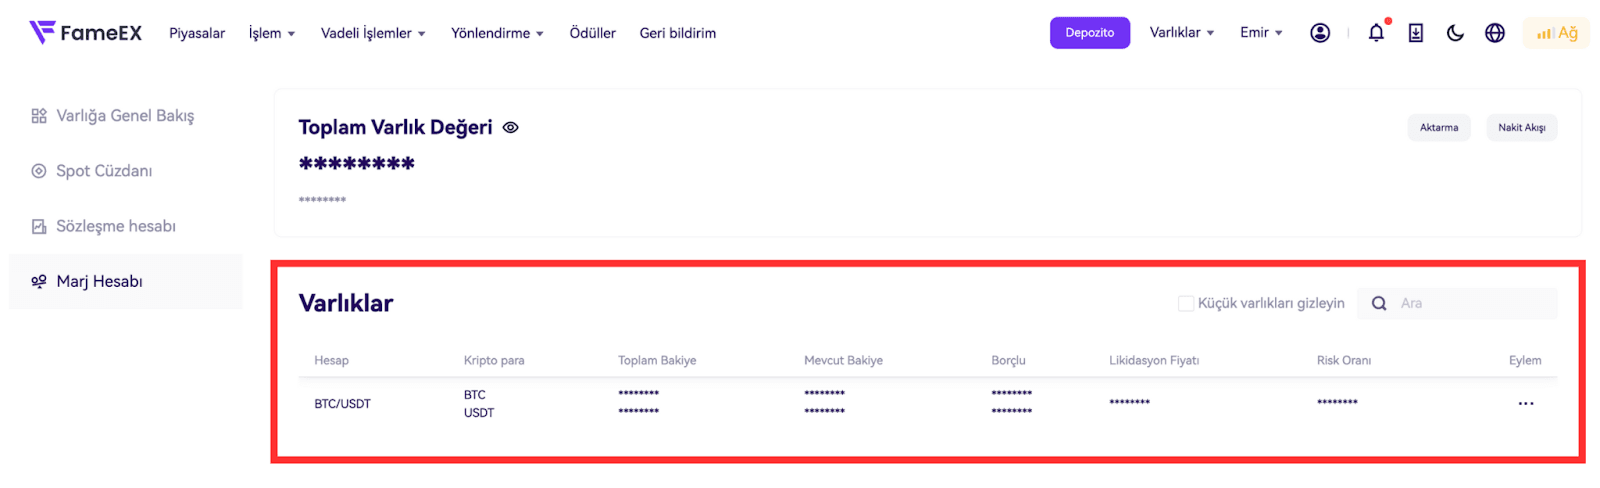Expand the Vadeli İşlemler dropdown

(373, 33)
